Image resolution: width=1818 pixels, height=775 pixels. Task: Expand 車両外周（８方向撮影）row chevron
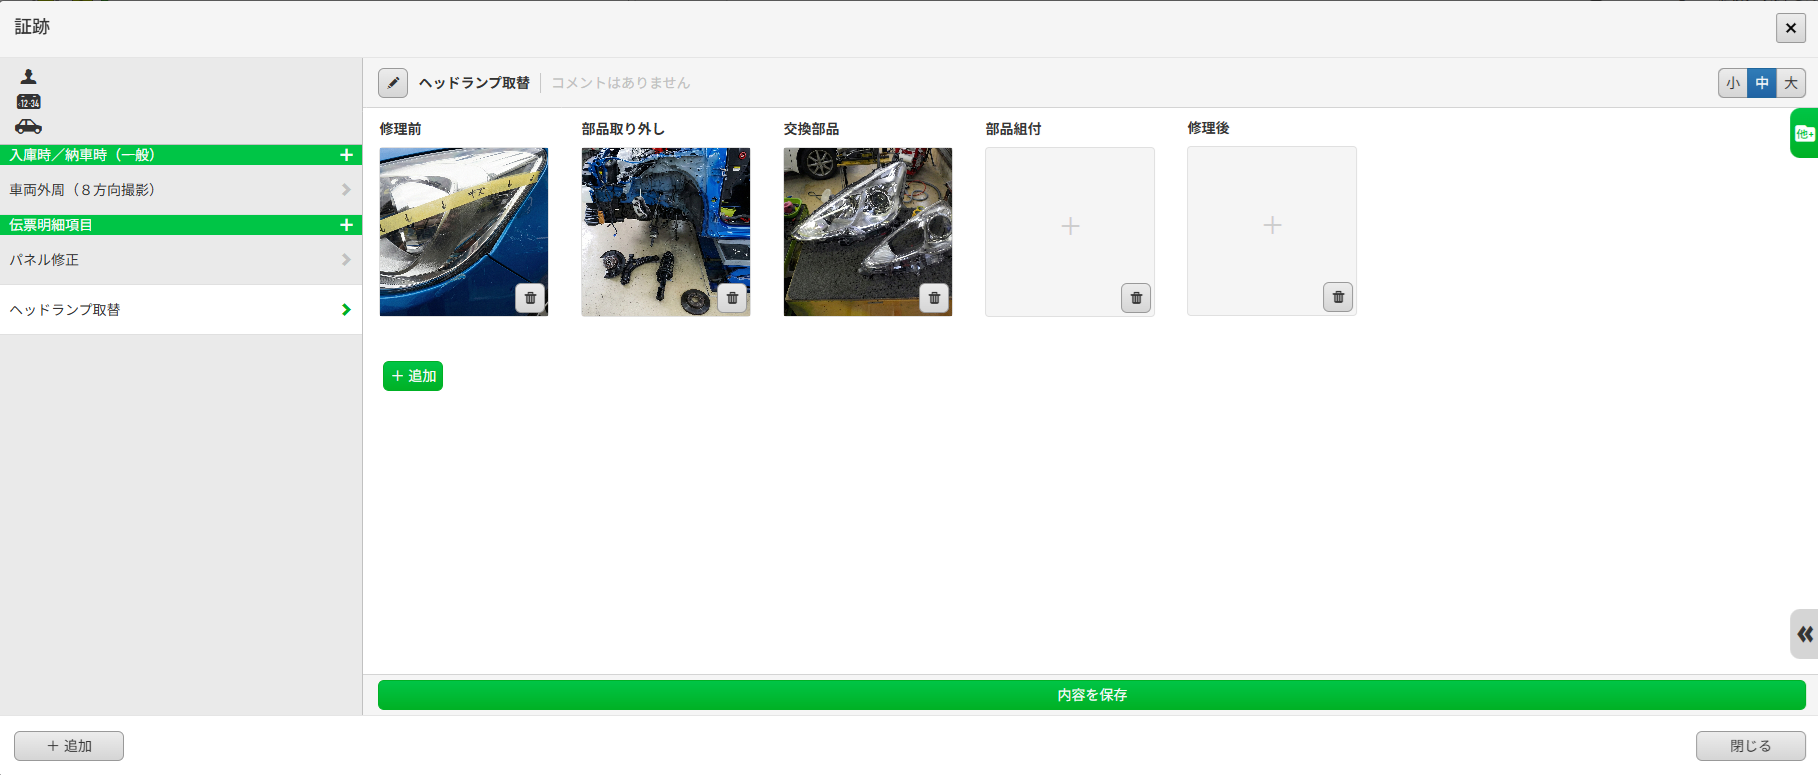(x=346, y=190)
